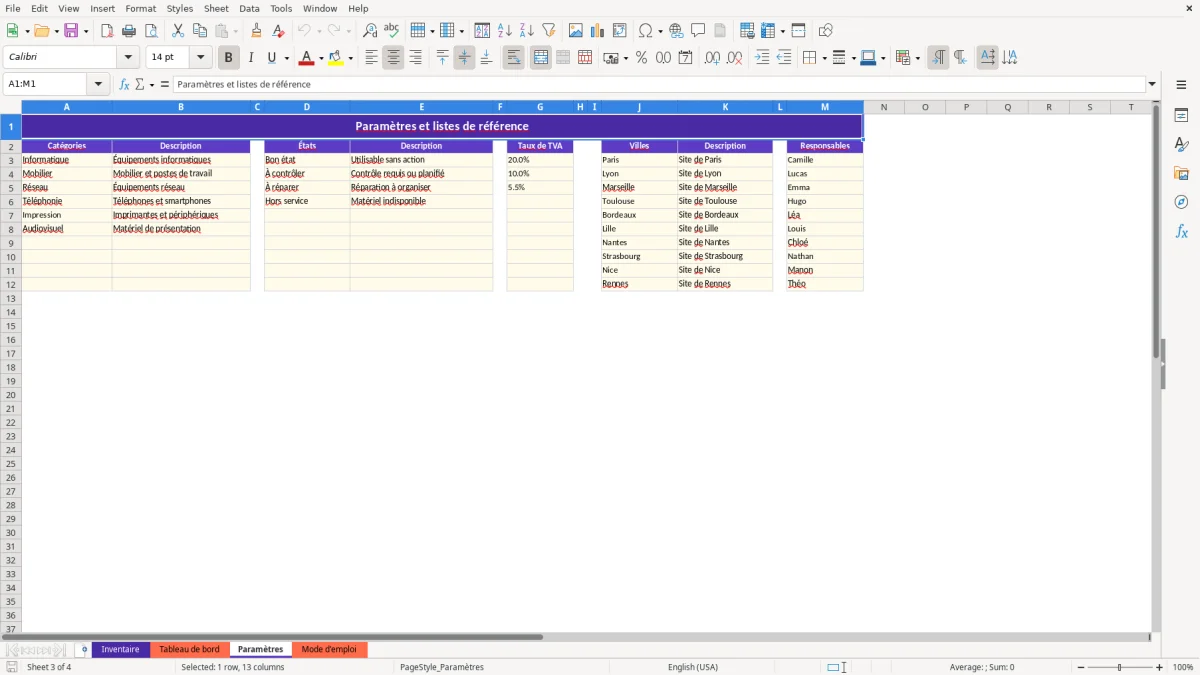Open sidebar Gallery icon
The width and height of the screenshot is (1200, 675).
point(1181,174)
